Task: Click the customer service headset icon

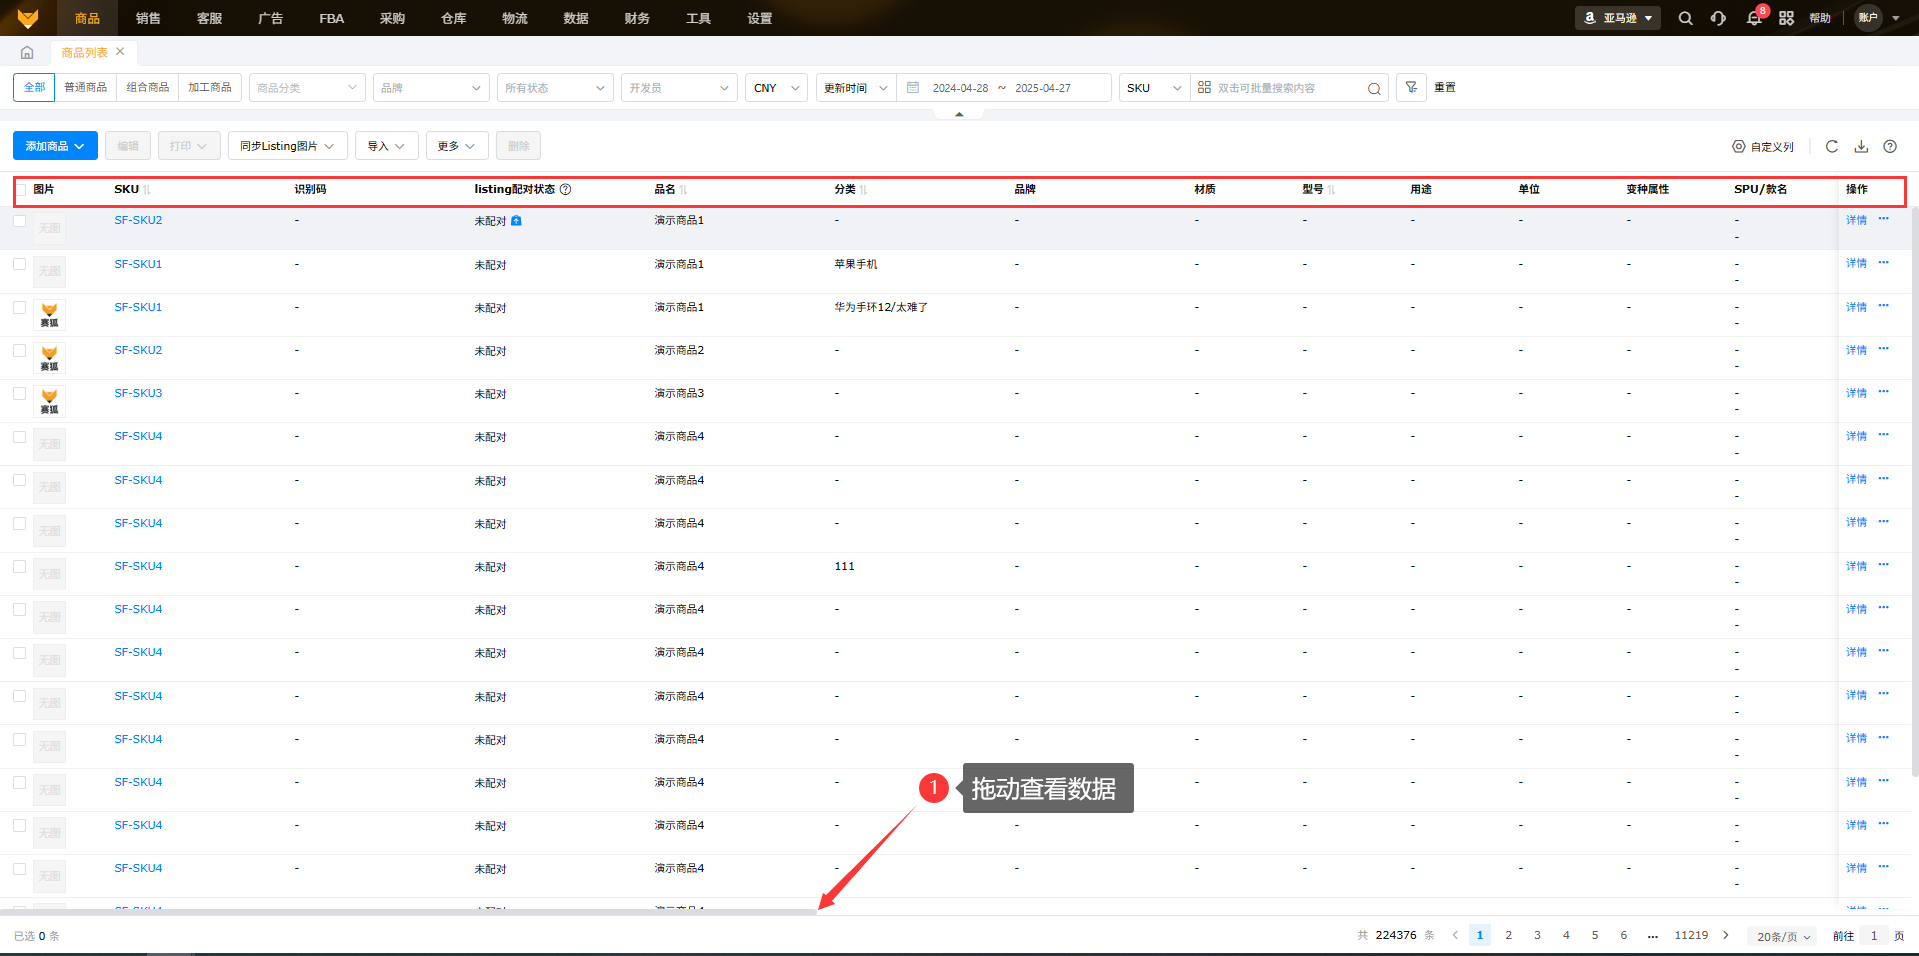Action: pos(1718,18)
